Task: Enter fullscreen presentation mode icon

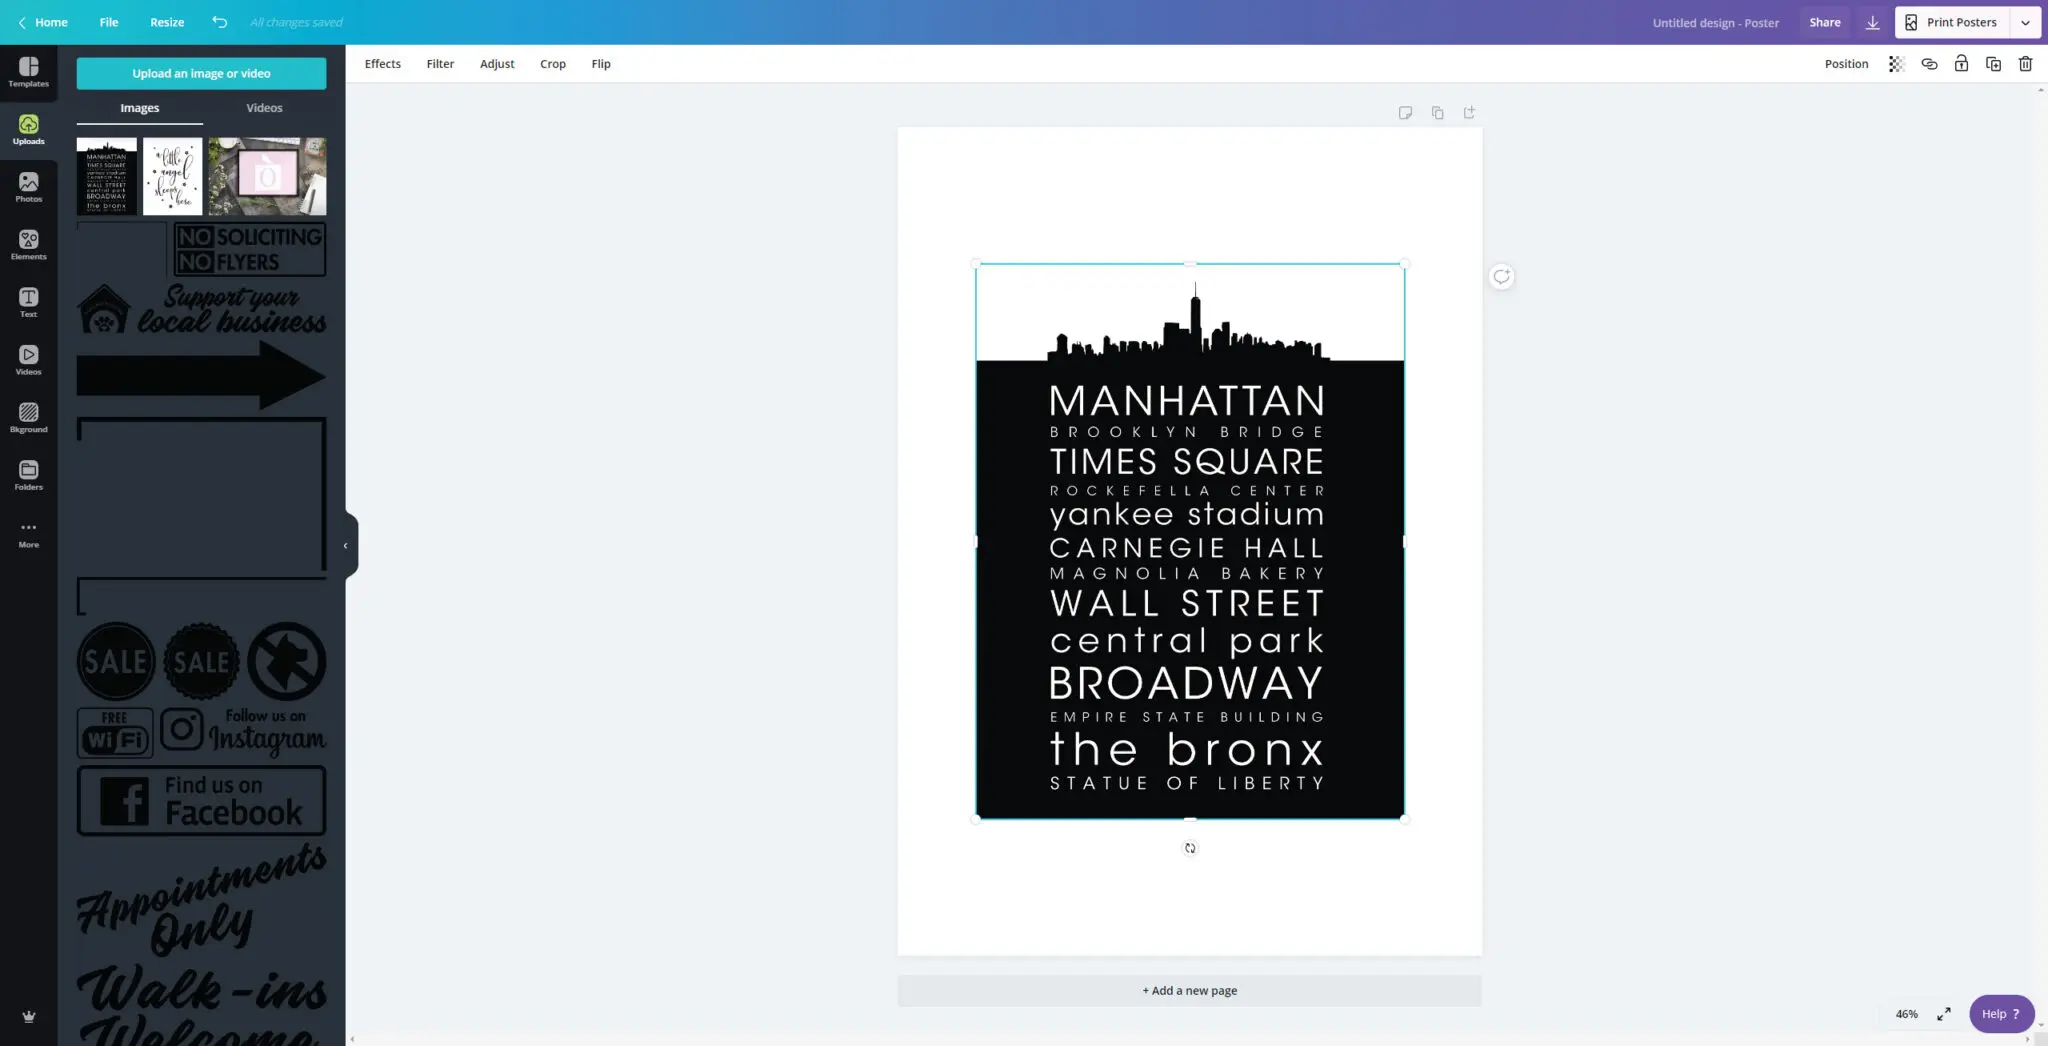Action: (x=1943, y=1014)
